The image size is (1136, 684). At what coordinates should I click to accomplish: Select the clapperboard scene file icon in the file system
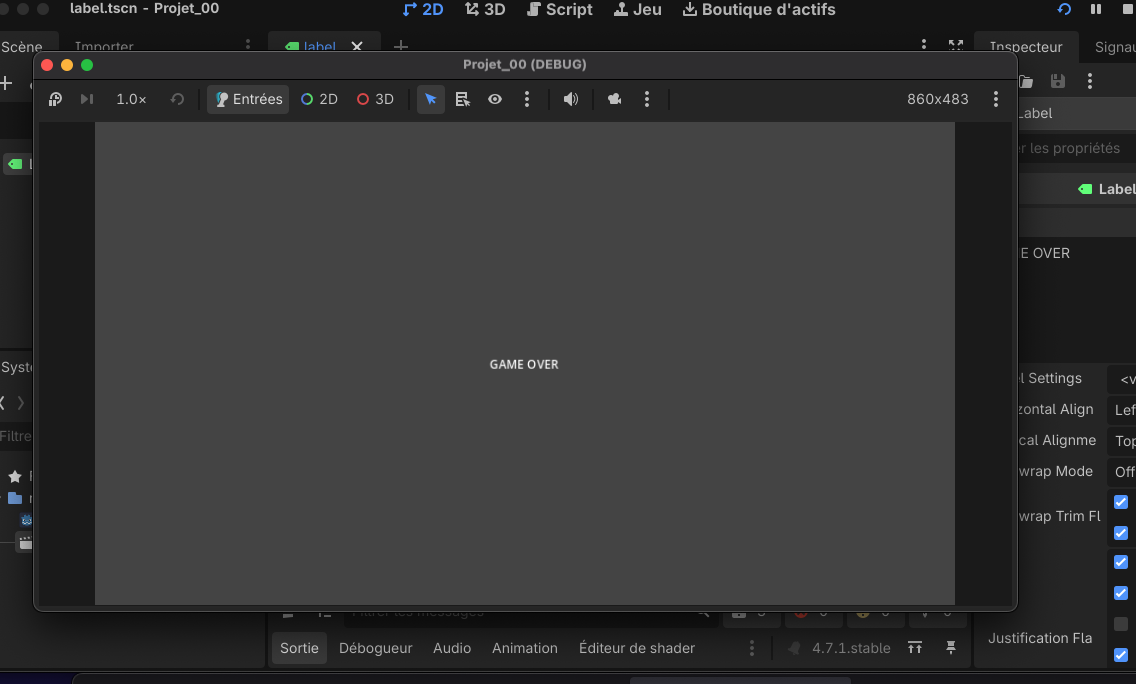tap(25, 543)
